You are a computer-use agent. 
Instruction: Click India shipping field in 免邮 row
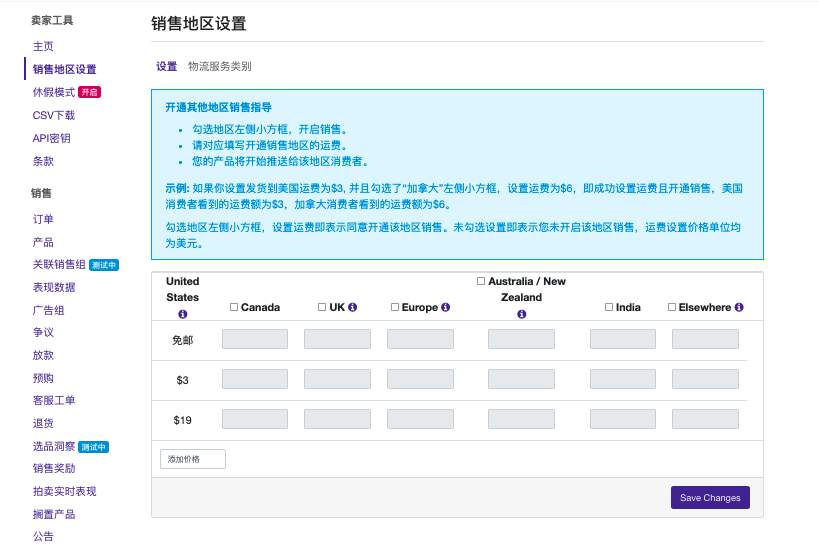click(x=623, y=339)
